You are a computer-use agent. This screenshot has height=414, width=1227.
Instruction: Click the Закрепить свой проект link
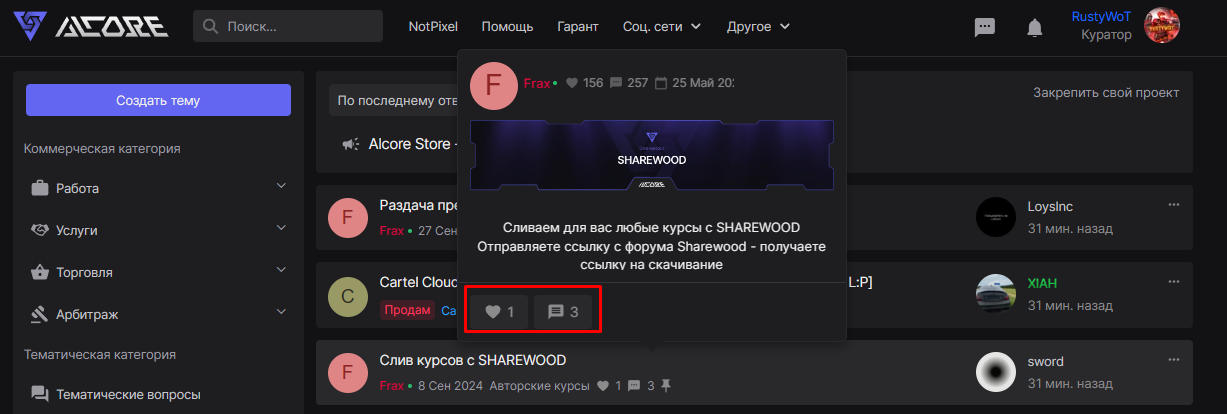[x=1106, y=93]
